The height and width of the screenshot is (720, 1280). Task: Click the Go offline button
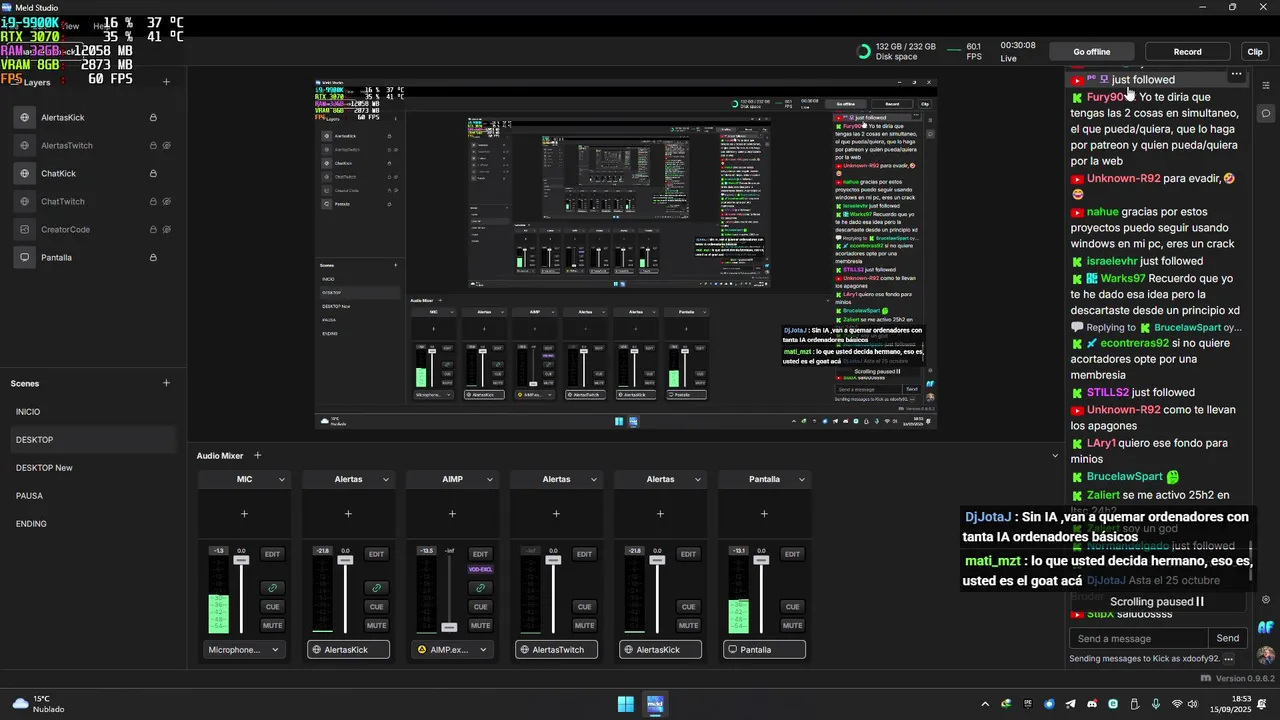[x=1092, y=52]
